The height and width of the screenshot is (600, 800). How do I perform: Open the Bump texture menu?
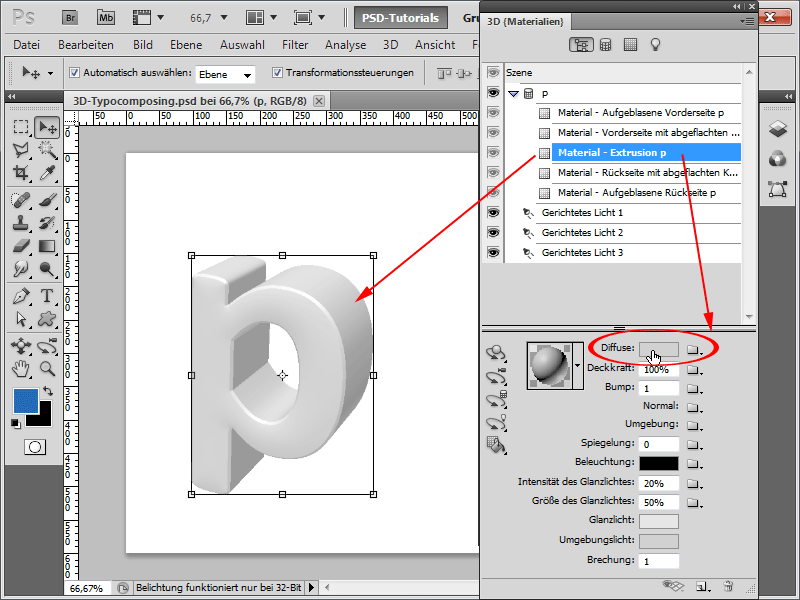(x=694, y=389)
